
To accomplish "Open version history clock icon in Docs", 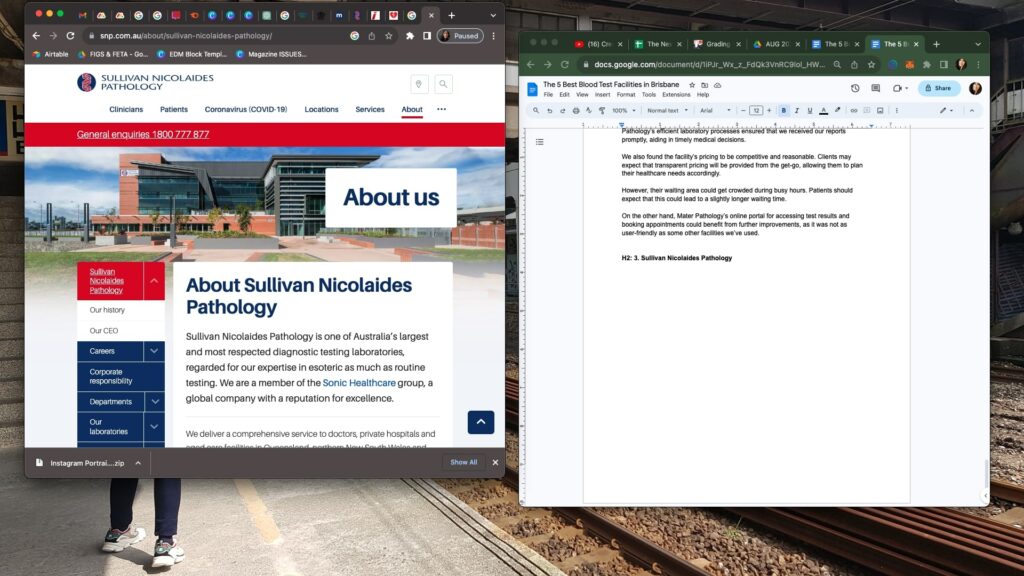I will [x=855, y=88].
